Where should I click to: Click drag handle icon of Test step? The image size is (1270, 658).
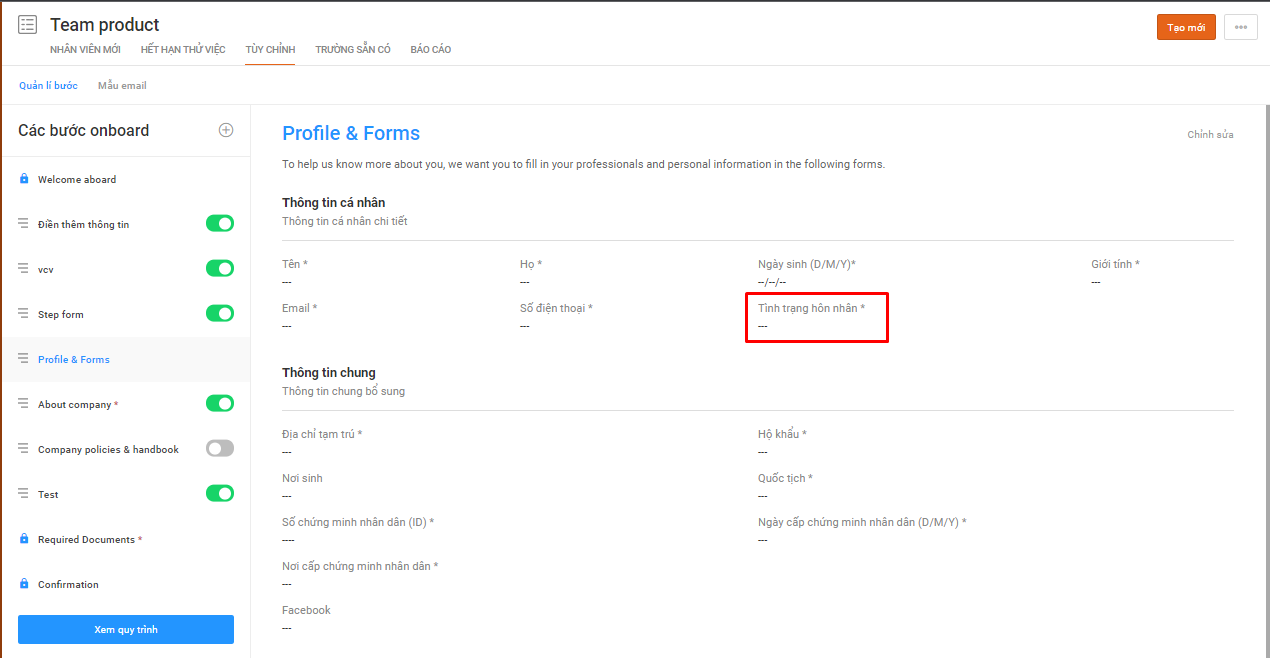coord(23,493)
